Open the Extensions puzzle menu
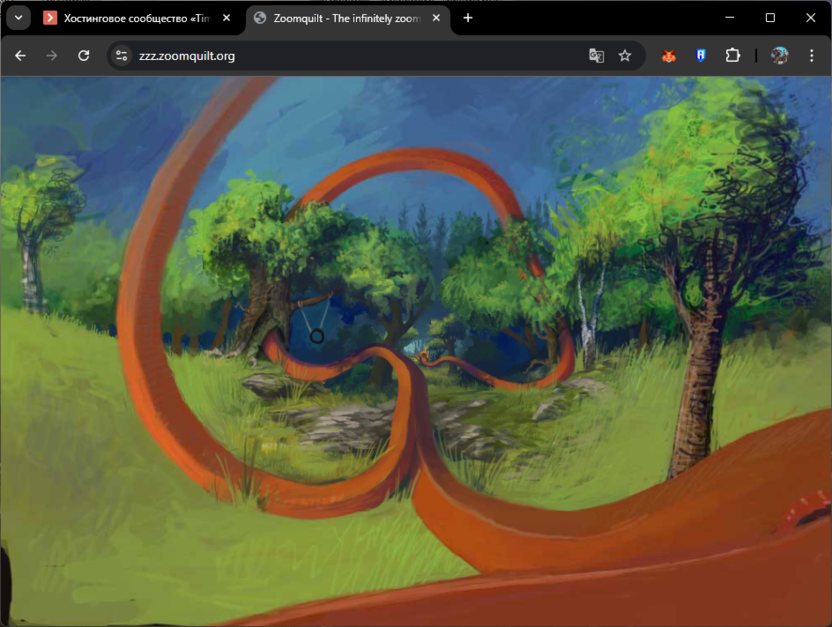 733,56
